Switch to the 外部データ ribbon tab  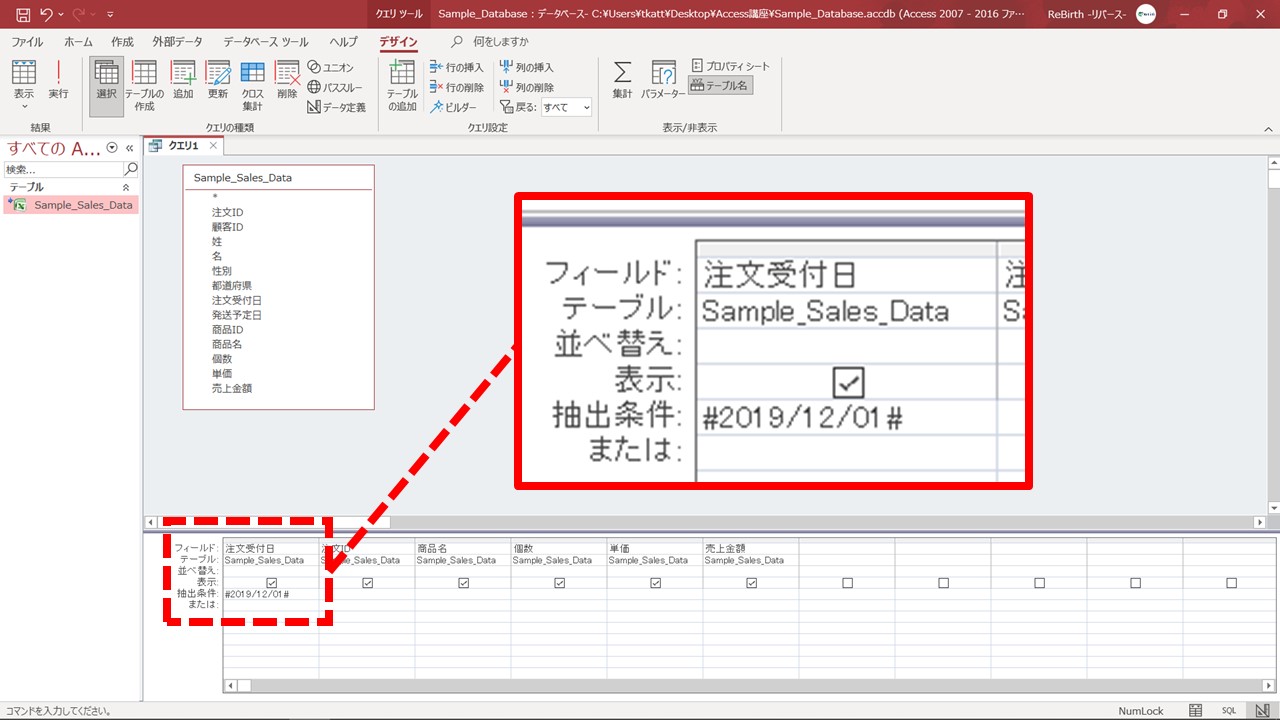[177, 42]
